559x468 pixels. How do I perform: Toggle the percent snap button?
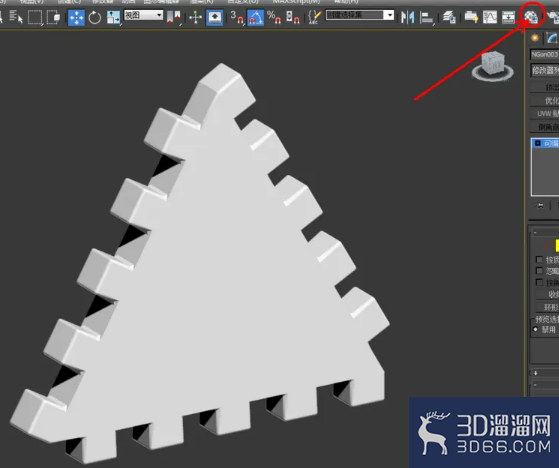point(274,17)
